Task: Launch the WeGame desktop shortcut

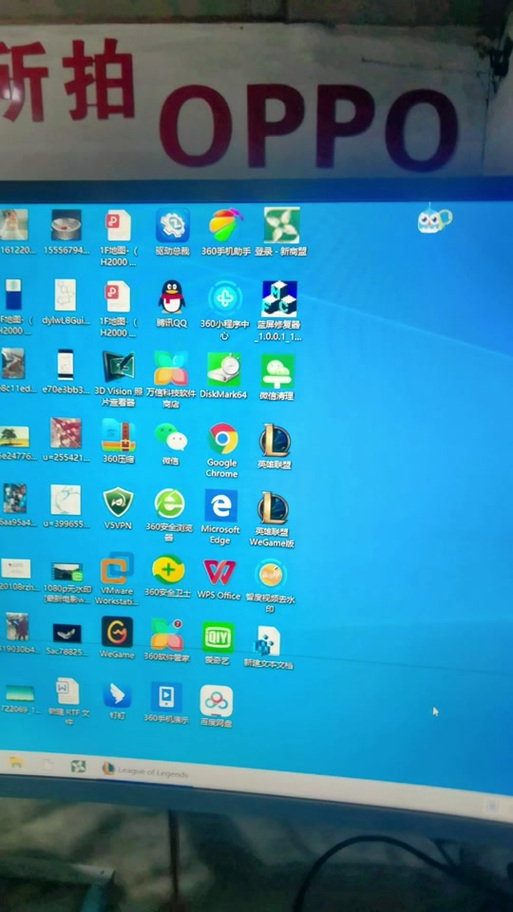Action: tap(117, 637)
